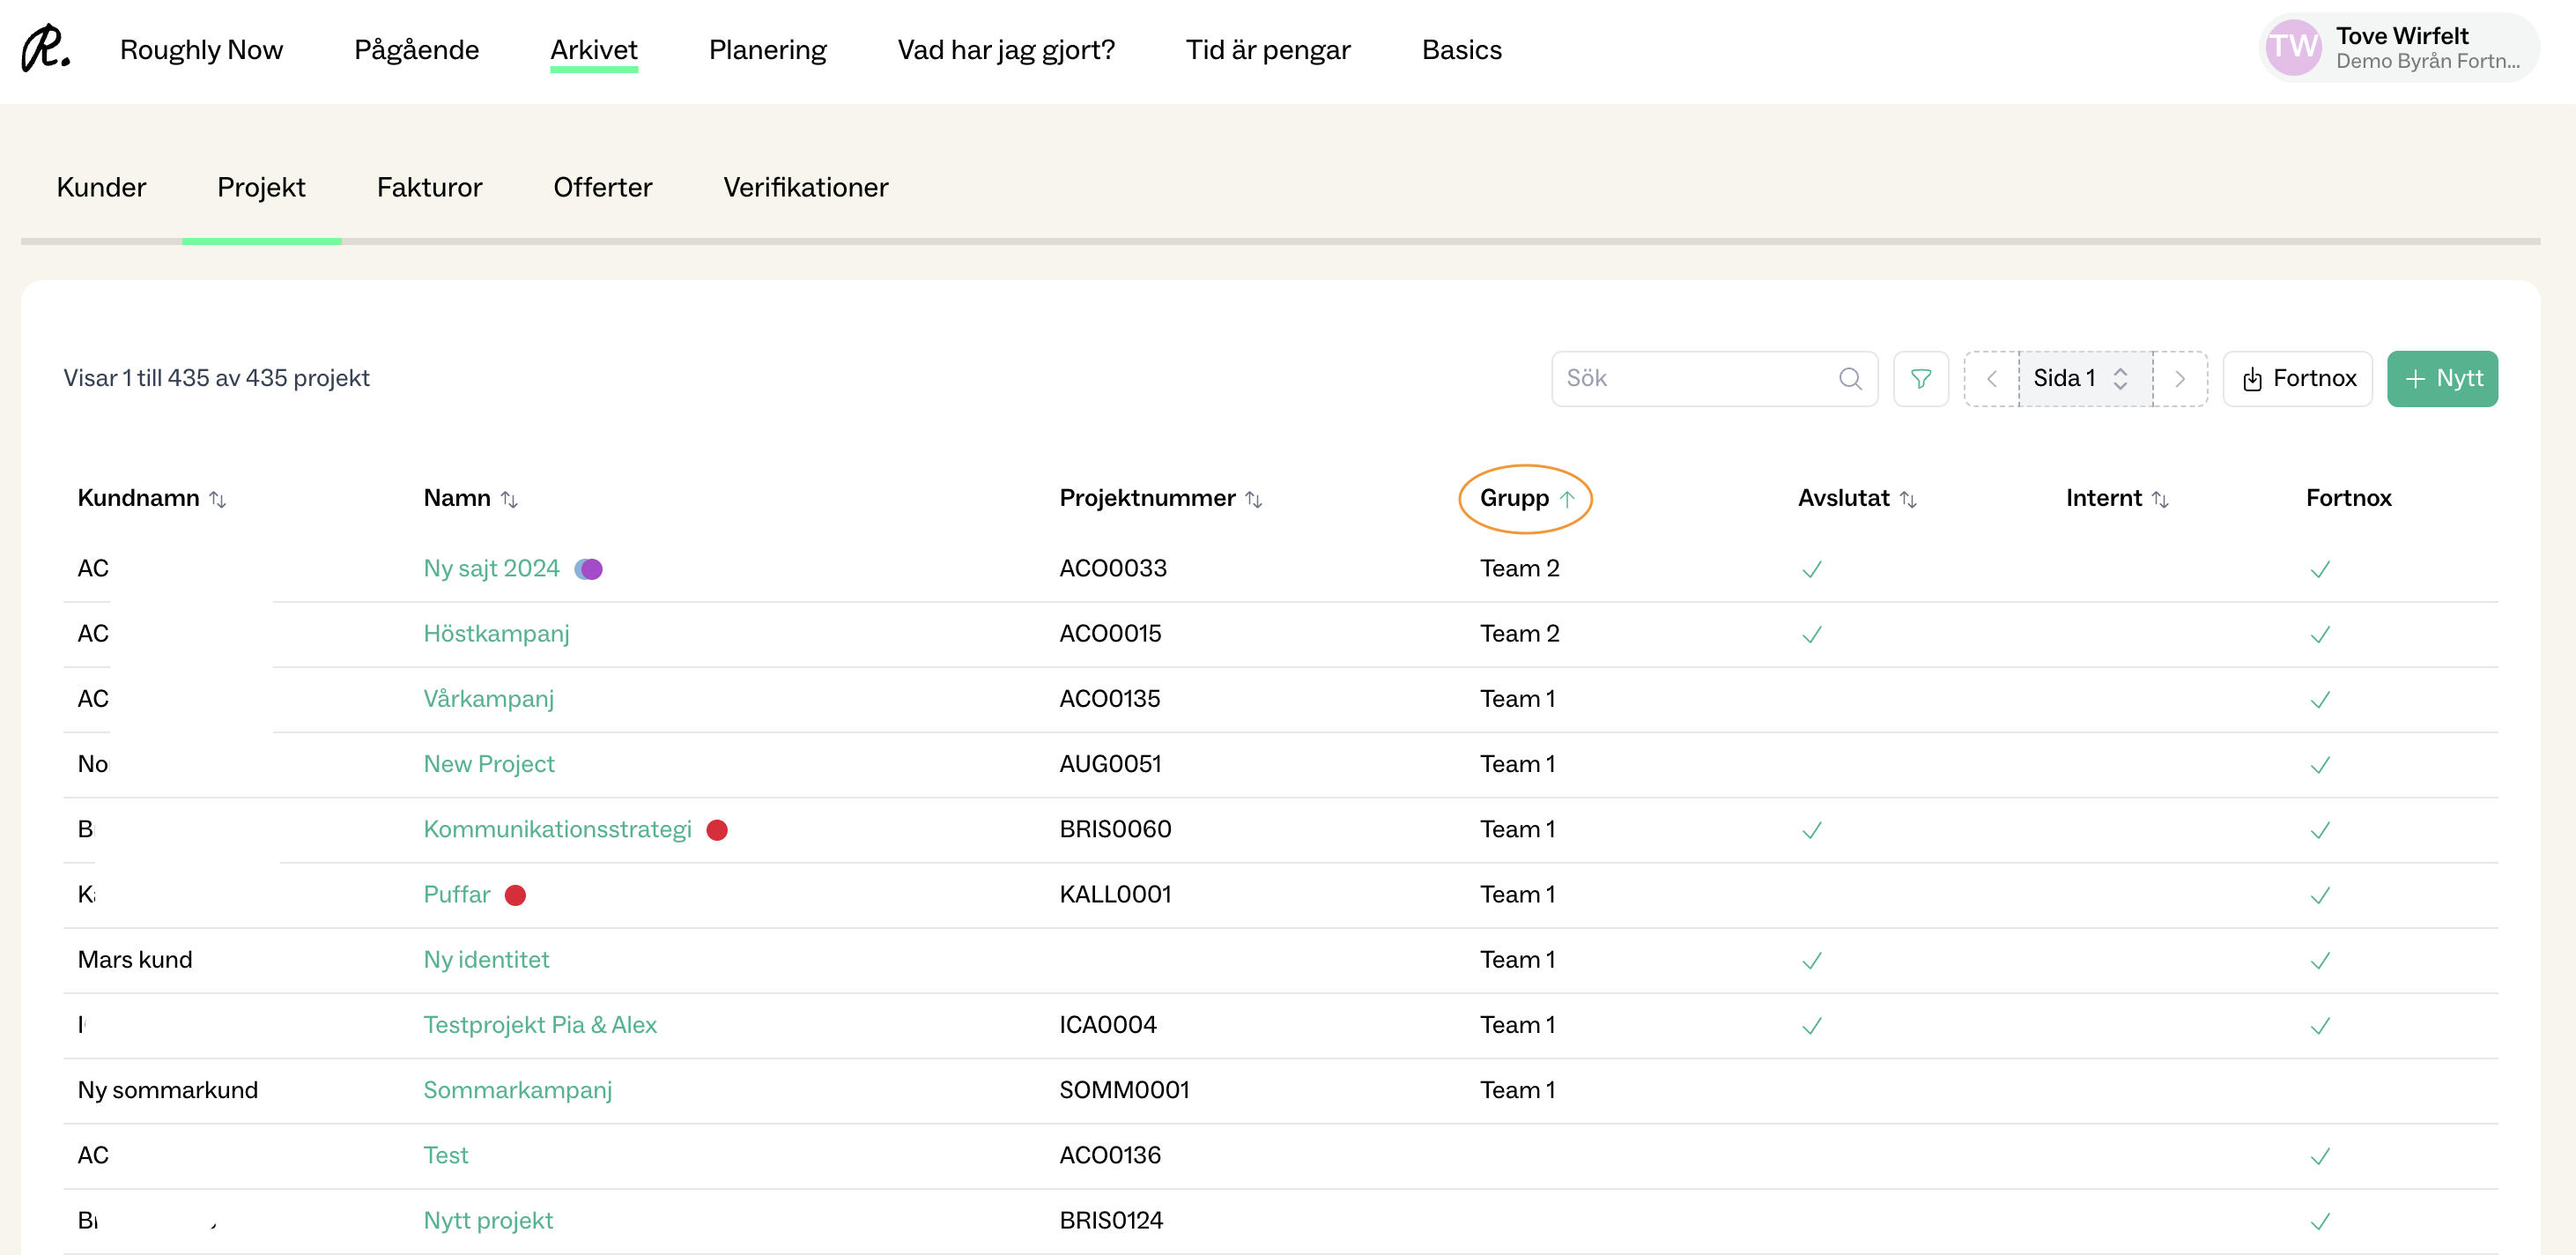Open the Höstkampanj project link
This screenshot has height=1255, width=2576.
496,634
